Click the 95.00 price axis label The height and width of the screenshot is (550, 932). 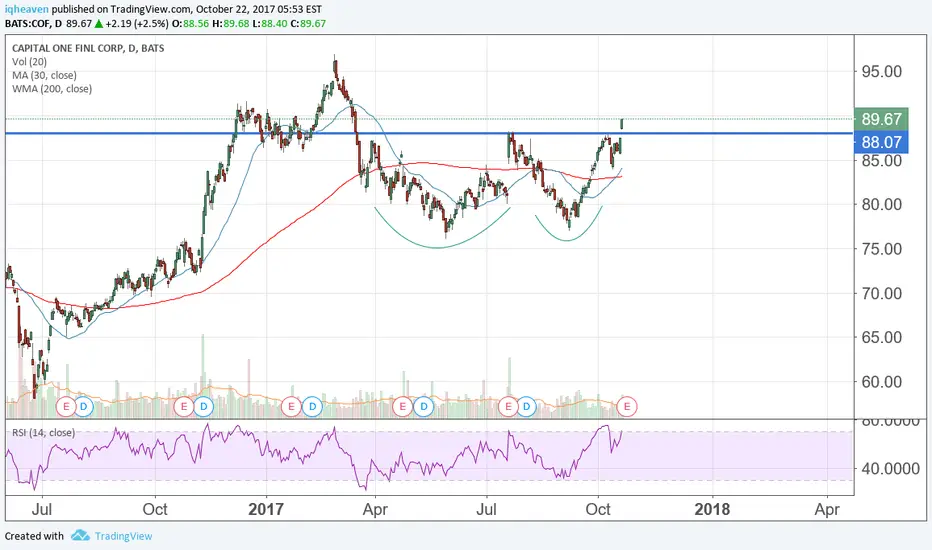[881, 71]
